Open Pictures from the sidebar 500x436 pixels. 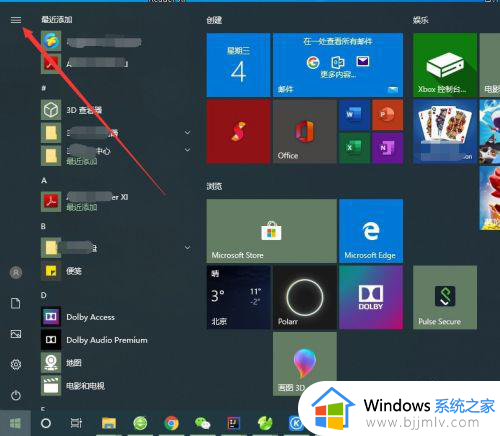click(16, 334)
